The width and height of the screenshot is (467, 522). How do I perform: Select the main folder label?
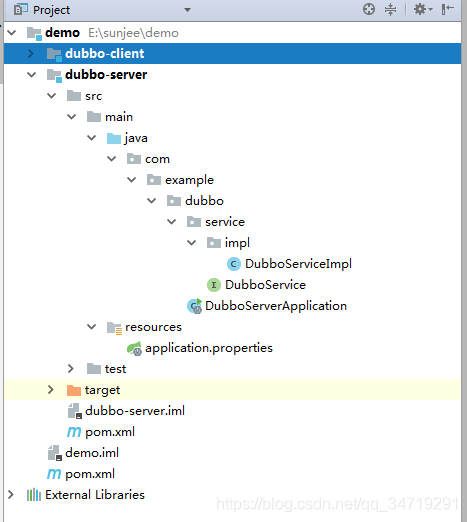point(119,117)
